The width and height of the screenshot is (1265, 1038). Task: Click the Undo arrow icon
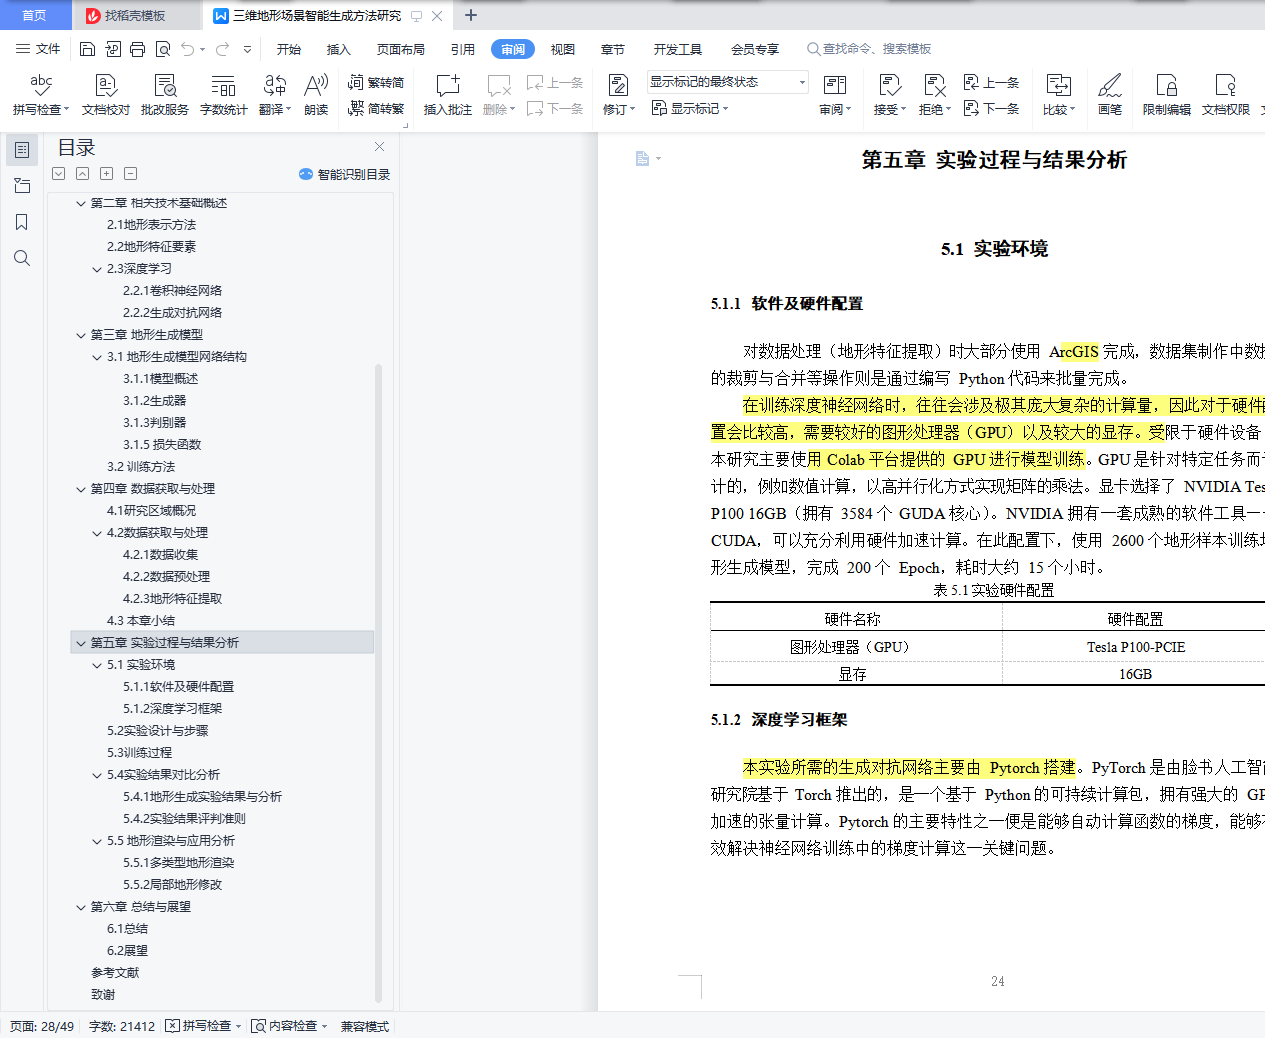[x=187, y=49]
